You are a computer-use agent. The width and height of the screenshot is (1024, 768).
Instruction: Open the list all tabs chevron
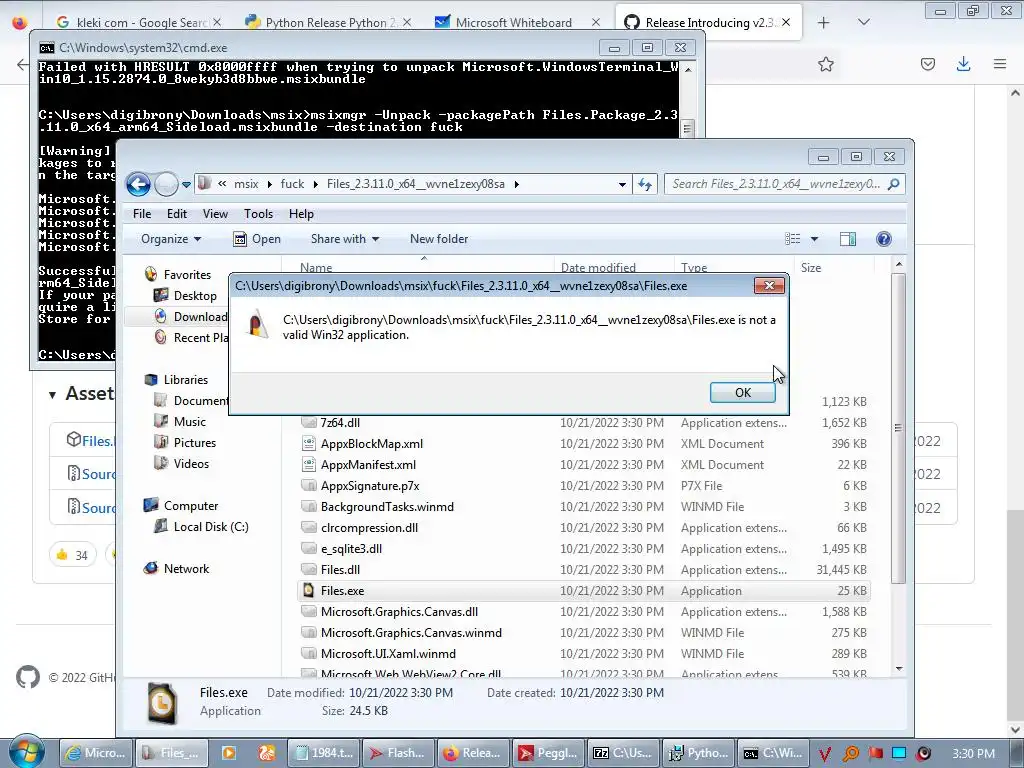coord(863,22)
